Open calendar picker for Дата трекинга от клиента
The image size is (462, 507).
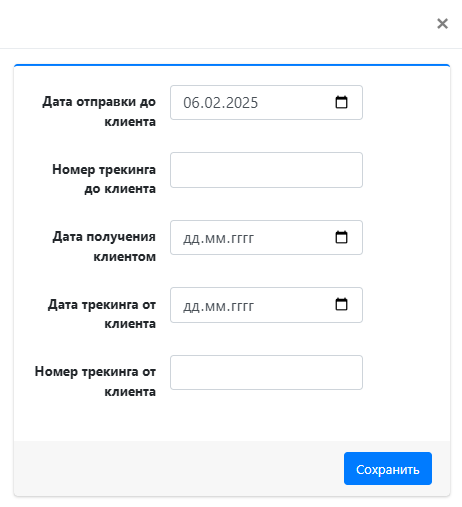point(341,304)
